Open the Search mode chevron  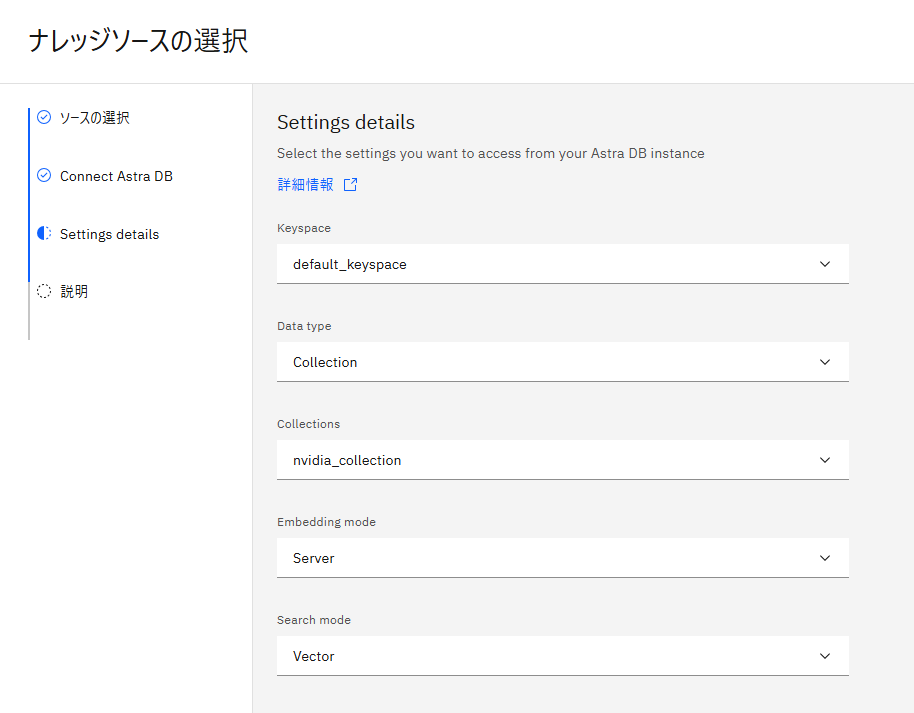pos(825,656)
